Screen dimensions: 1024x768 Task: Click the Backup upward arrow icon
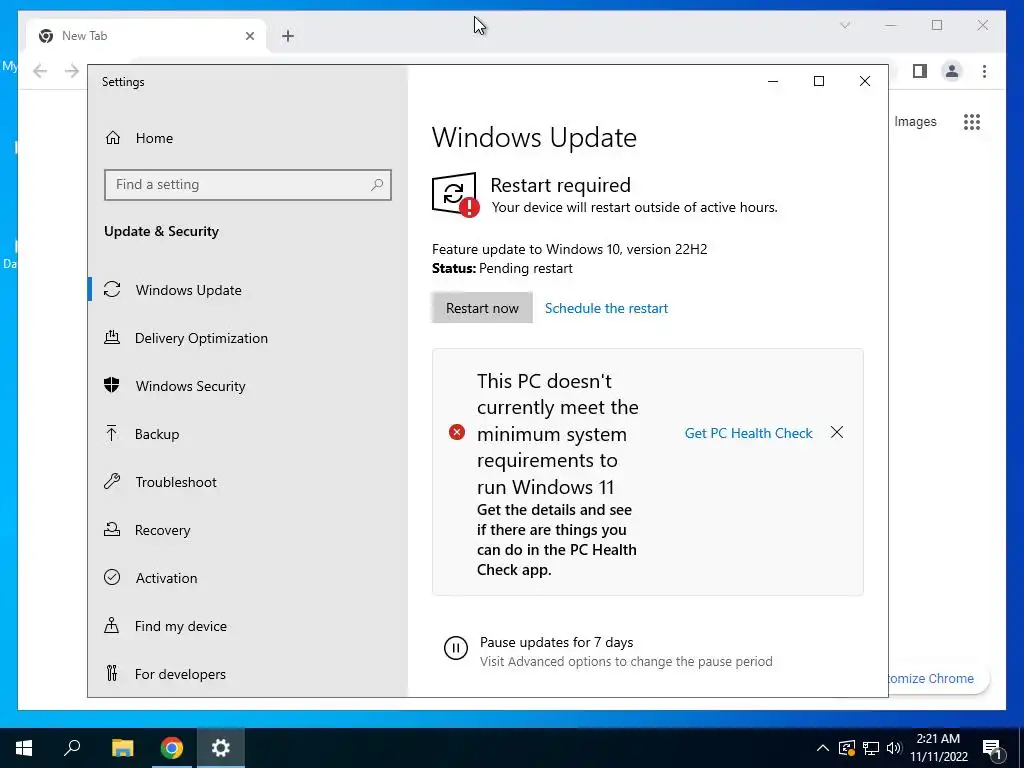point(112,433)
